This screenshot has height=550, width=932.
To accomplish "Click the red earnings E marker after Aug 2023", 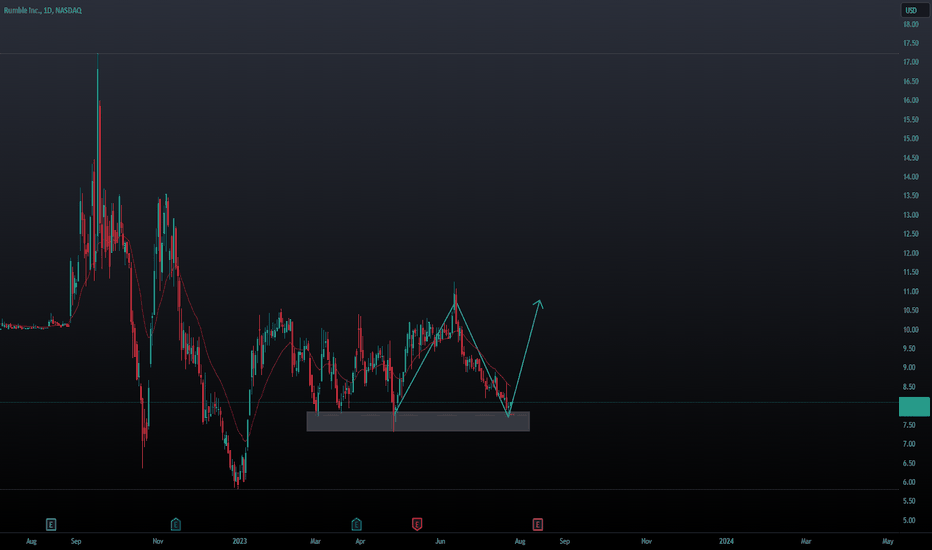I will click(537, 524).
